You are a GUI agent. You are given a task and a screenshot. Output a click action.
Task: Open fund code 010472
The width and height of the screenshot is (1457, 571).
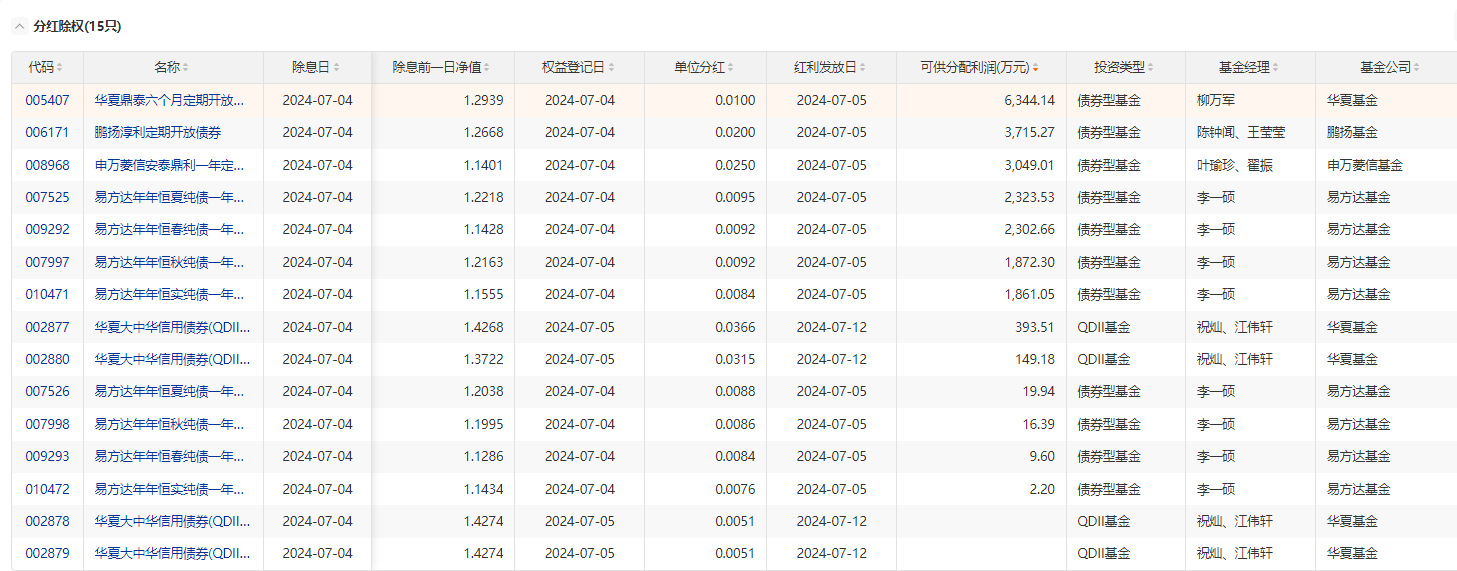pyautogui.click(x=47, y=489)
